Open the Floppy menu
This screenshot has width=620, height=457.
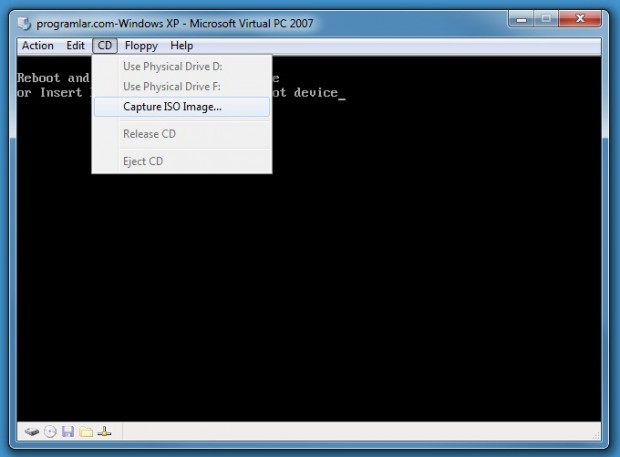click(x=141, y=45)
